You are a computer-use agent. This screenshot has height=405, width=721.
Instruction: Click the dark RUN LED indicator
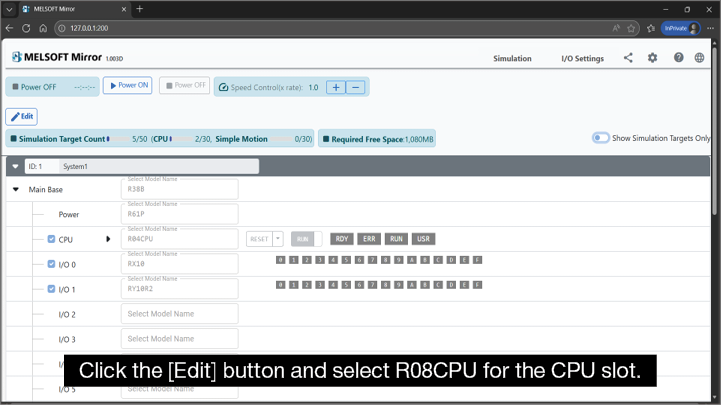tap(396, 239)
